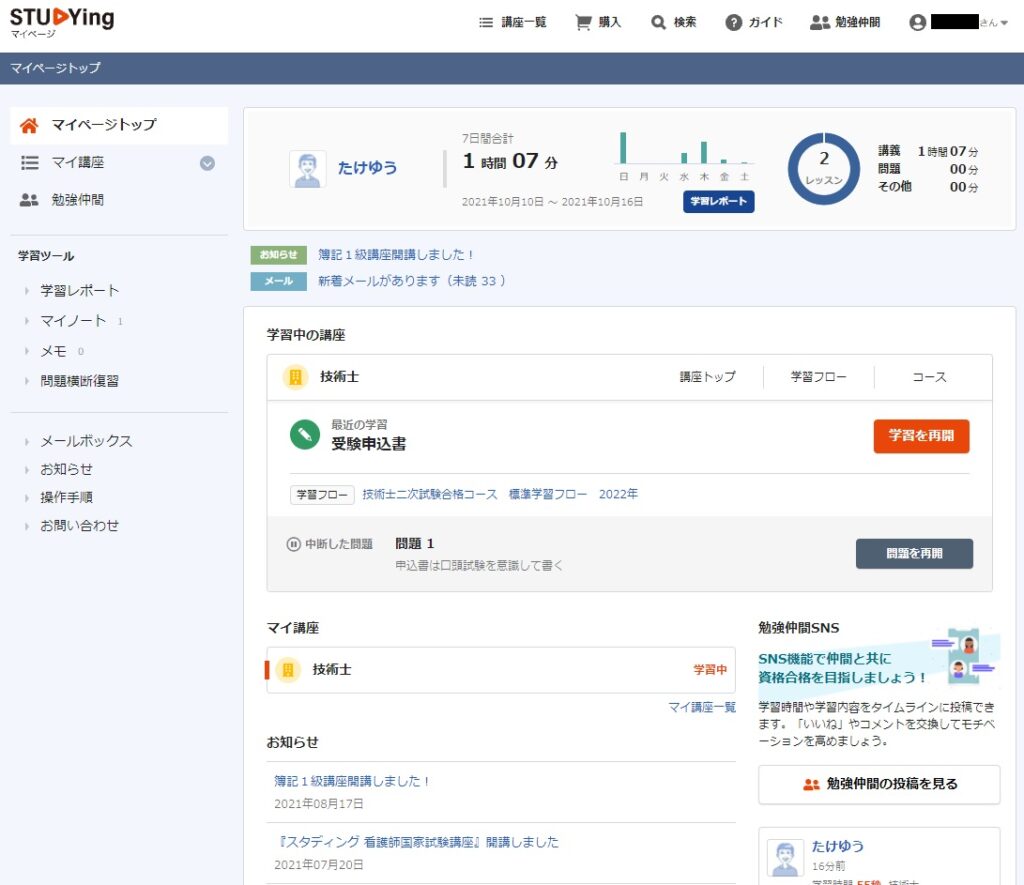The height and width of the screenshot is (885, 1024).
Task: Open the マイ講座一覧 link
Action: 702,707
